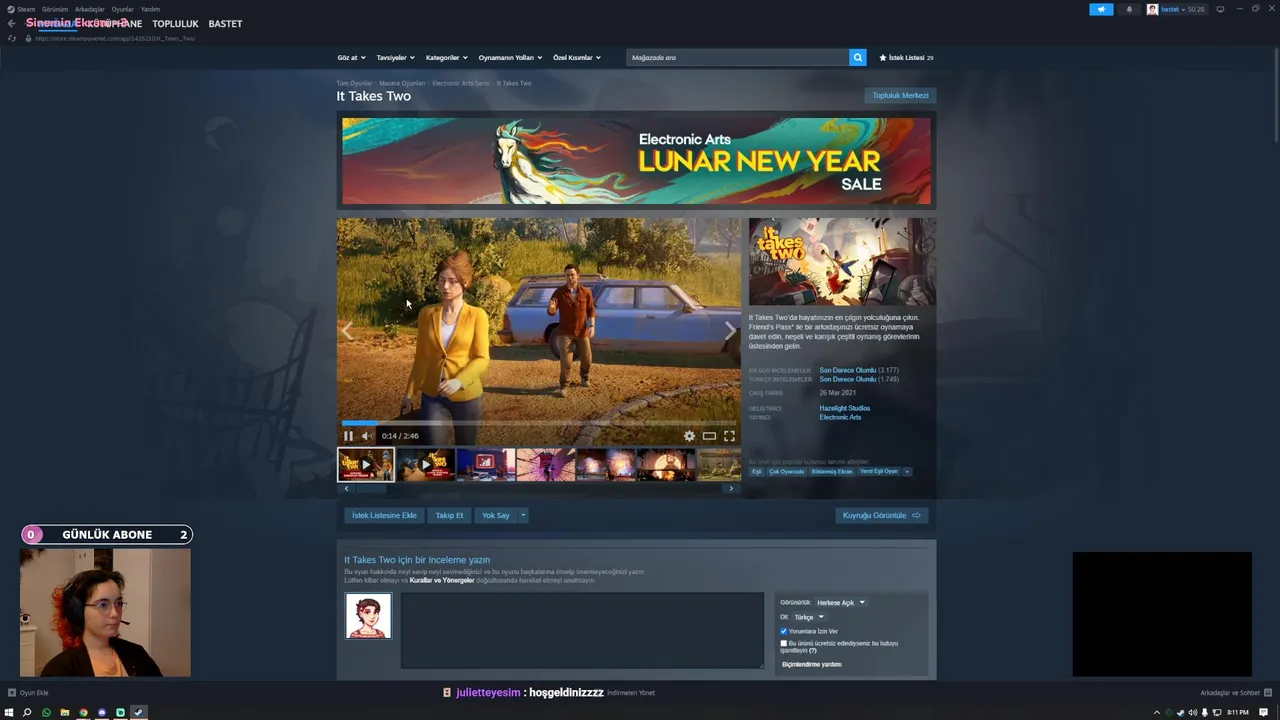Click the video progress bar
This screenshot has height=720, width=1280.
[539, 423]
